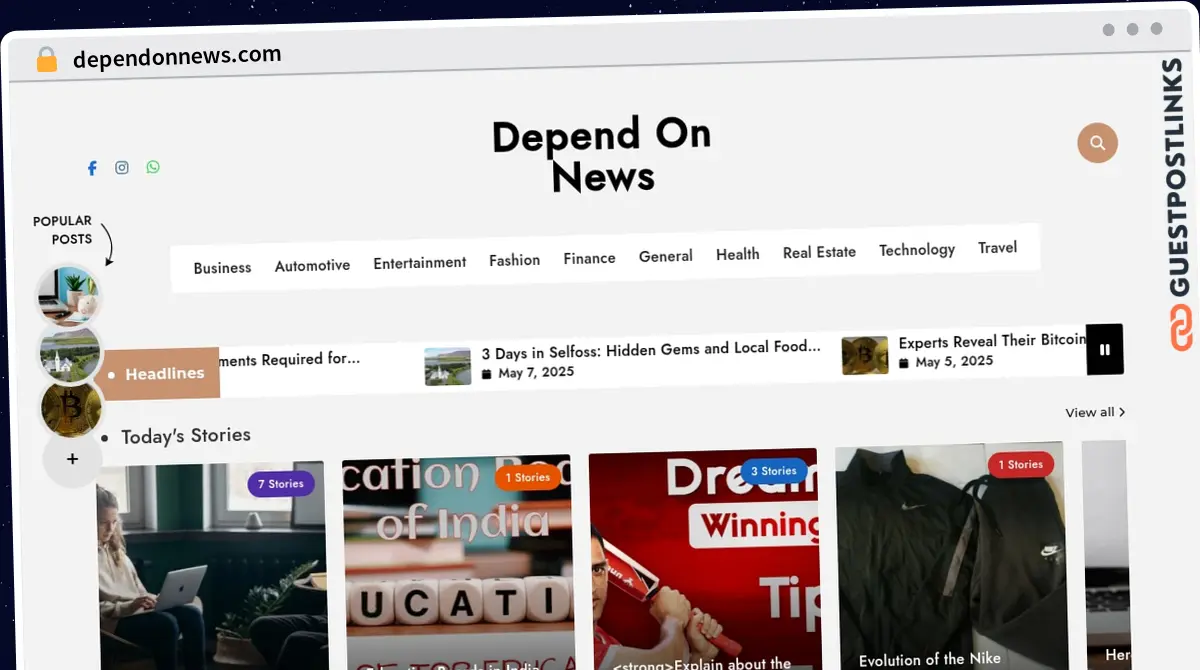1200x670 pixels.
Task: Pause the headlines ticker
Action: coord(1105,350)
